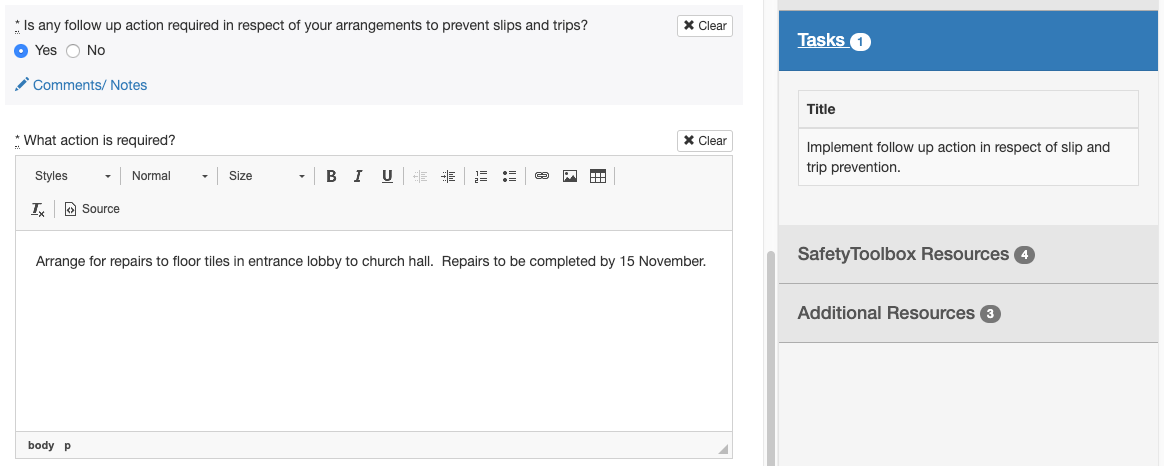Insert a table into the editor
Viewport: 1164px width, 466px height.
pos(598,176)
